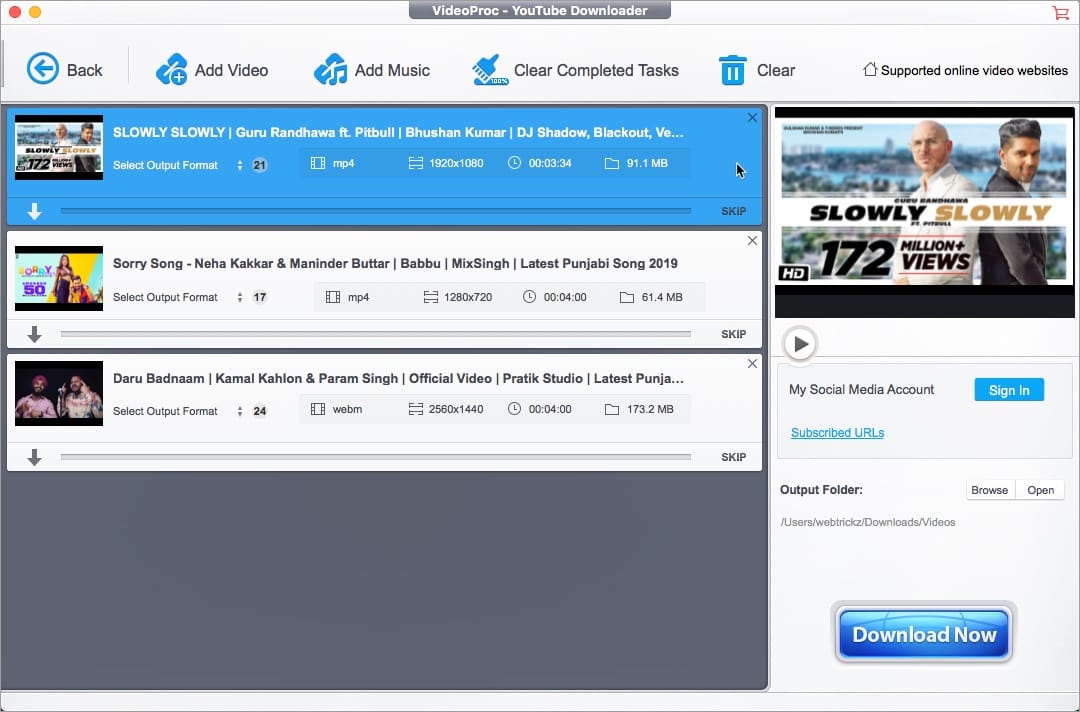Click the mp4 format film icon for SLOWLY SLOWLY
Image resolution: width=1080 pixels, height=712 pixels.
pos(318,163)
